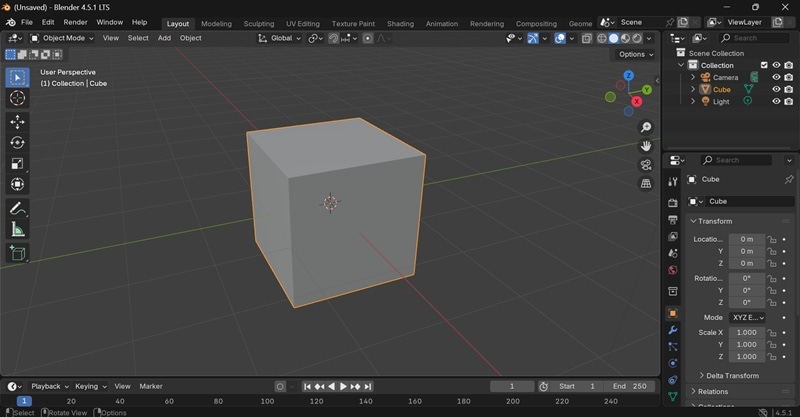This screenshot has width=800, height=417.
Task: Toggle X-ray mode in viewport header
Action: tap(587, 38)
